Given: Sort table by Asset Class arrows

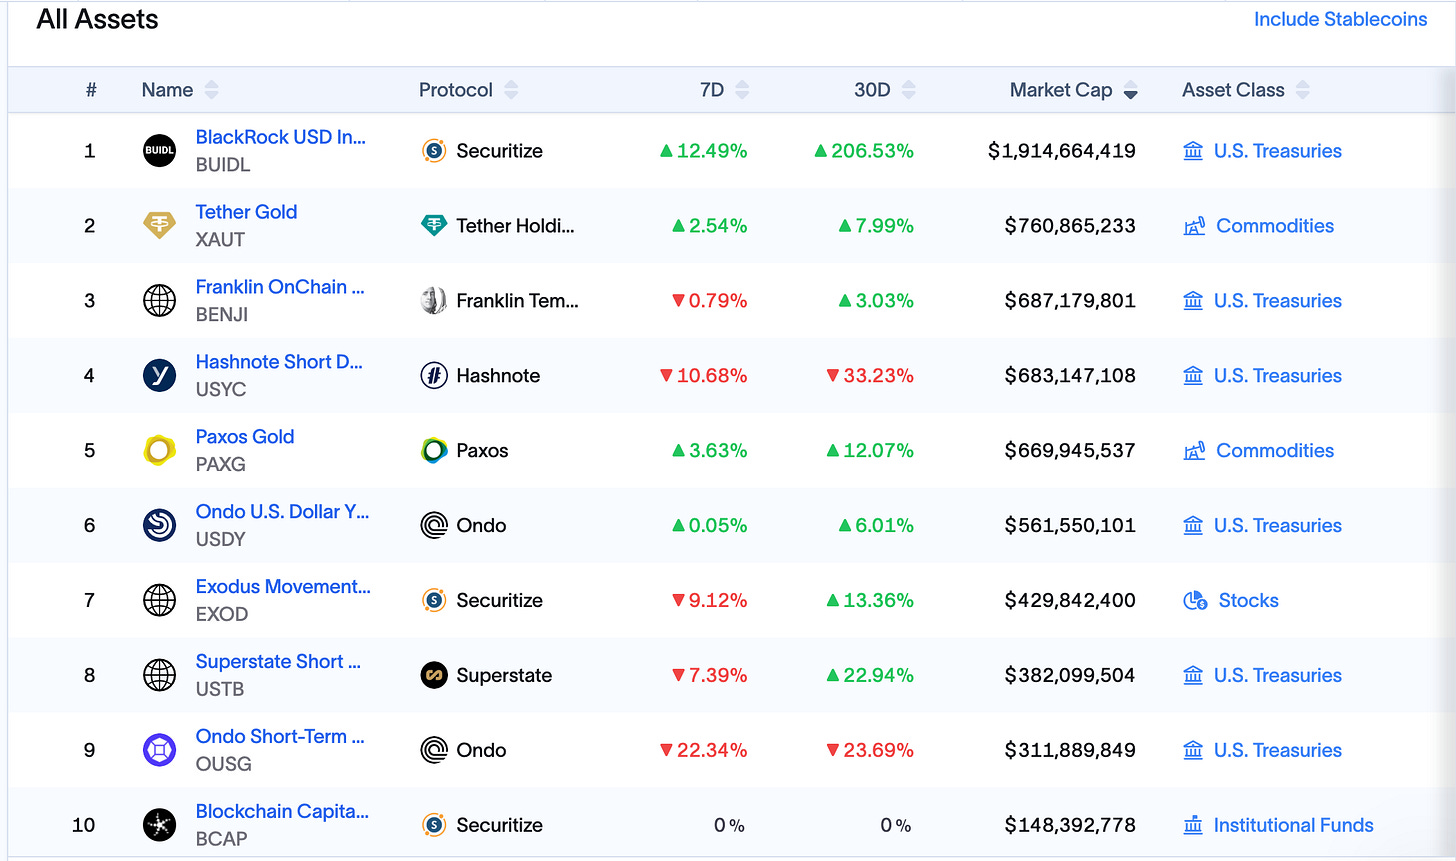Looking at the screenshot, I should click(1302, 90).
